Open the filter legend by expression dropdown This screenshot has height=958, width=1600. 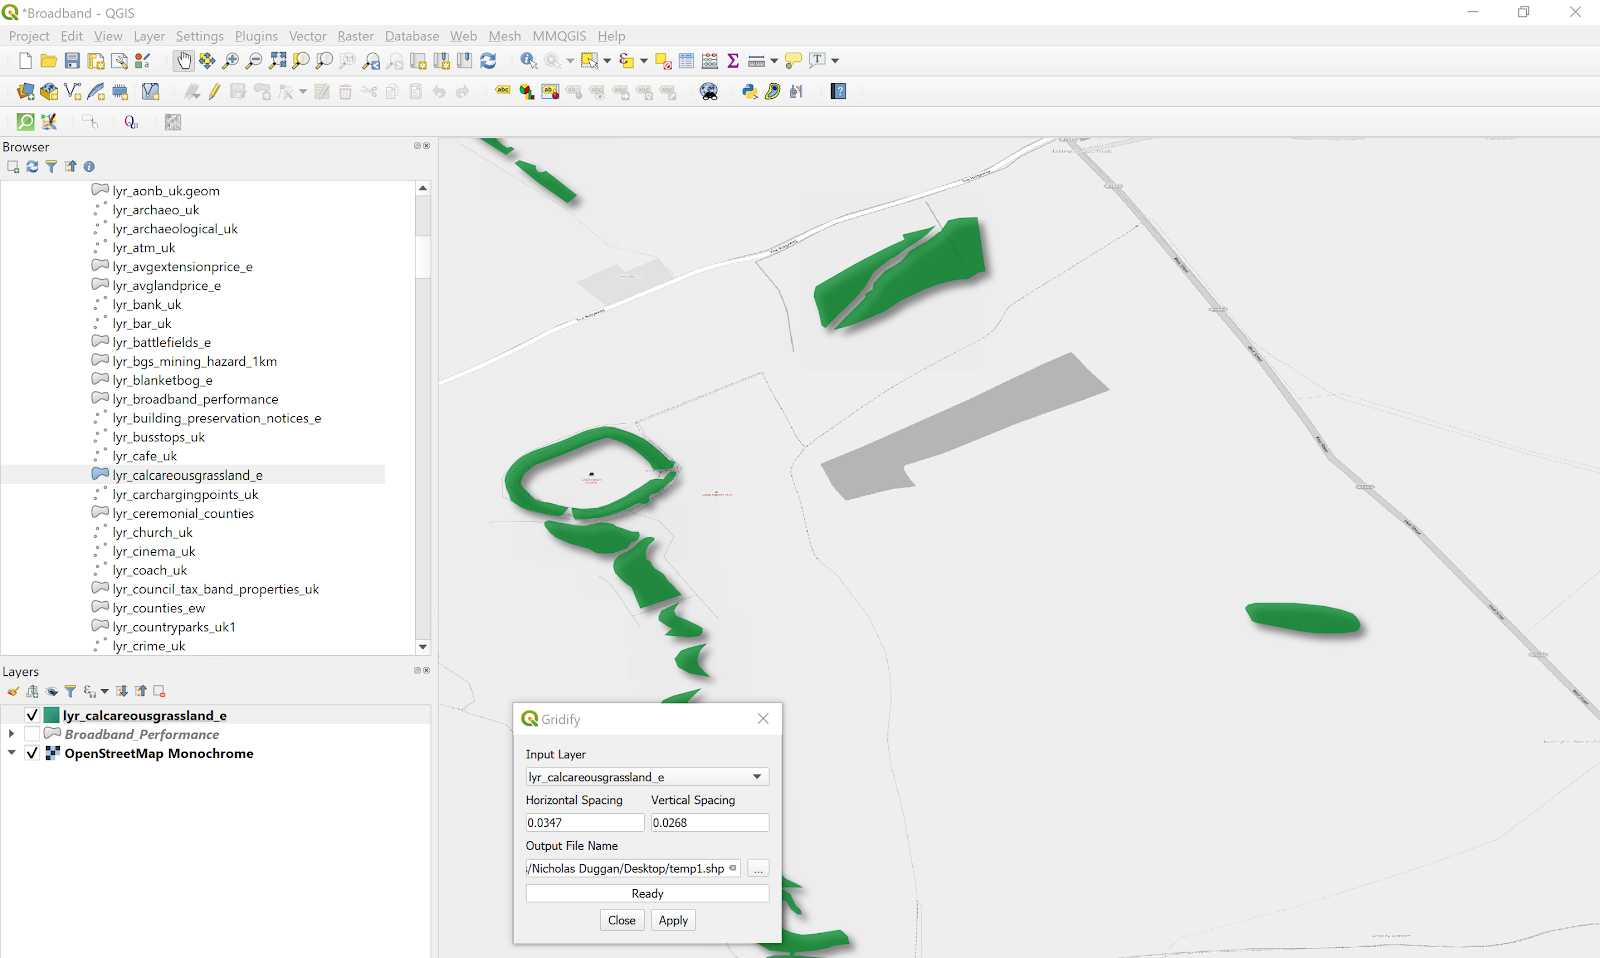pyautogui.click(x=104, y=691)
